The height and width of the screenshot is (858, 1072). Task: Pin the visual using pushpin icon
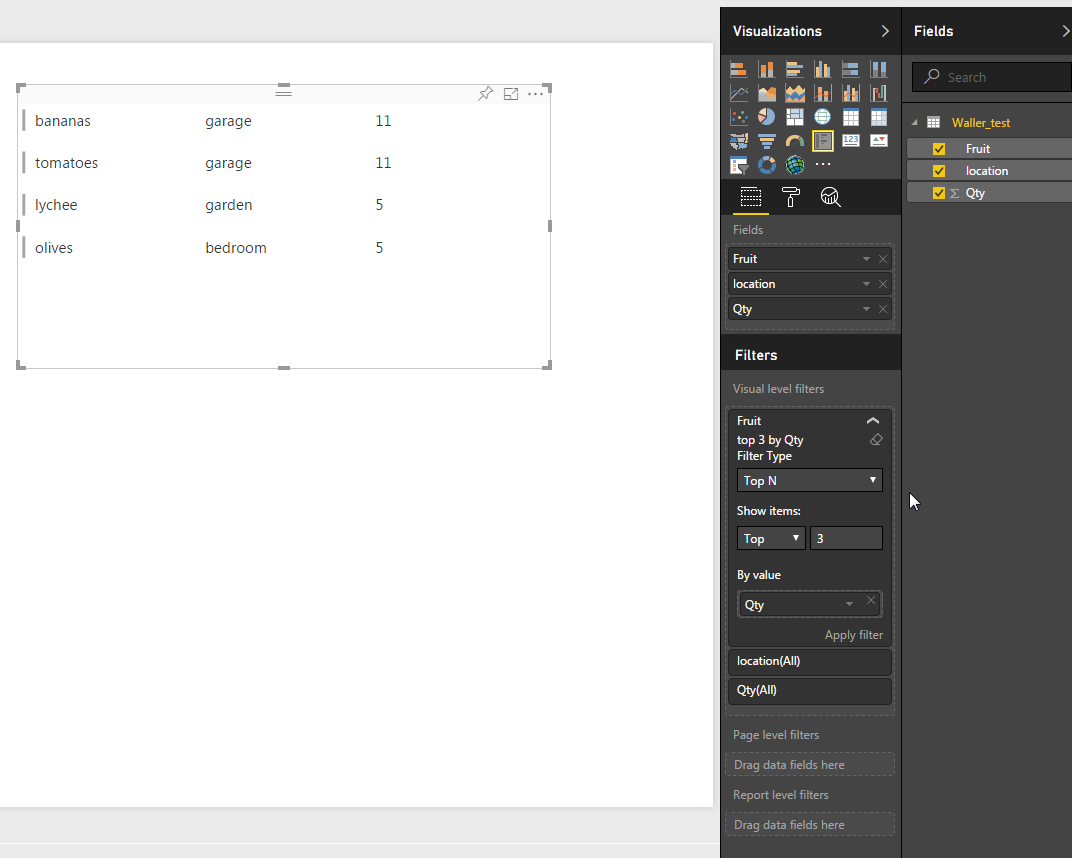(485, 94)
